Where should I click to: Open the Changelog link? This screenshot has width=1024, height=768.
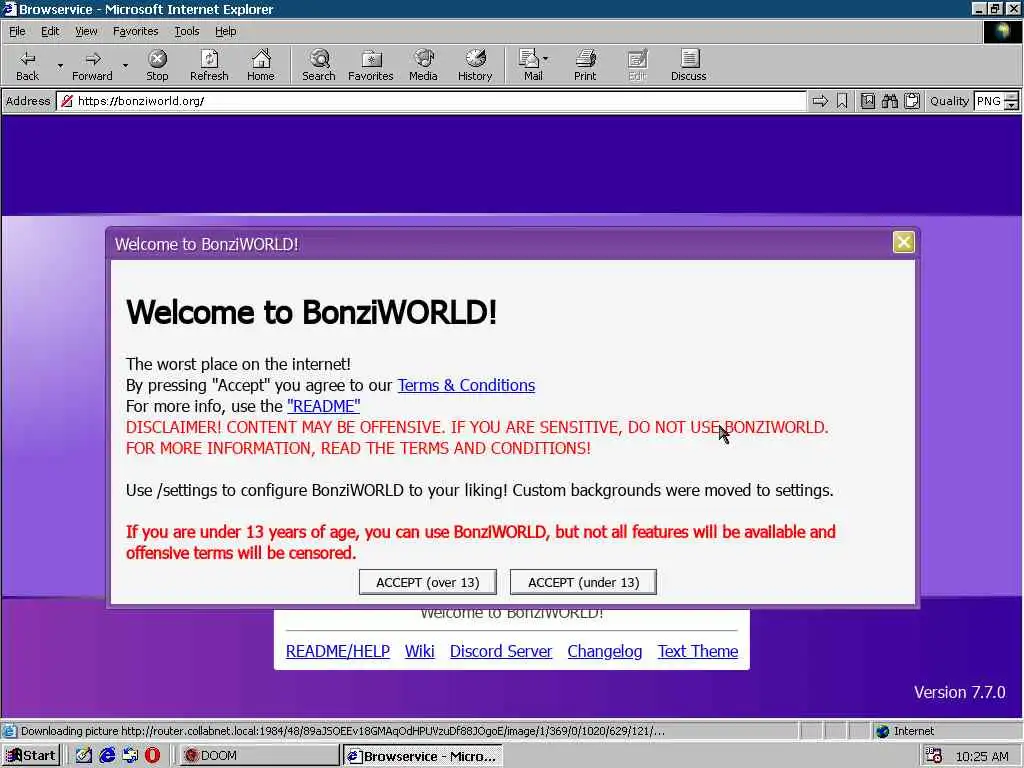605,651
